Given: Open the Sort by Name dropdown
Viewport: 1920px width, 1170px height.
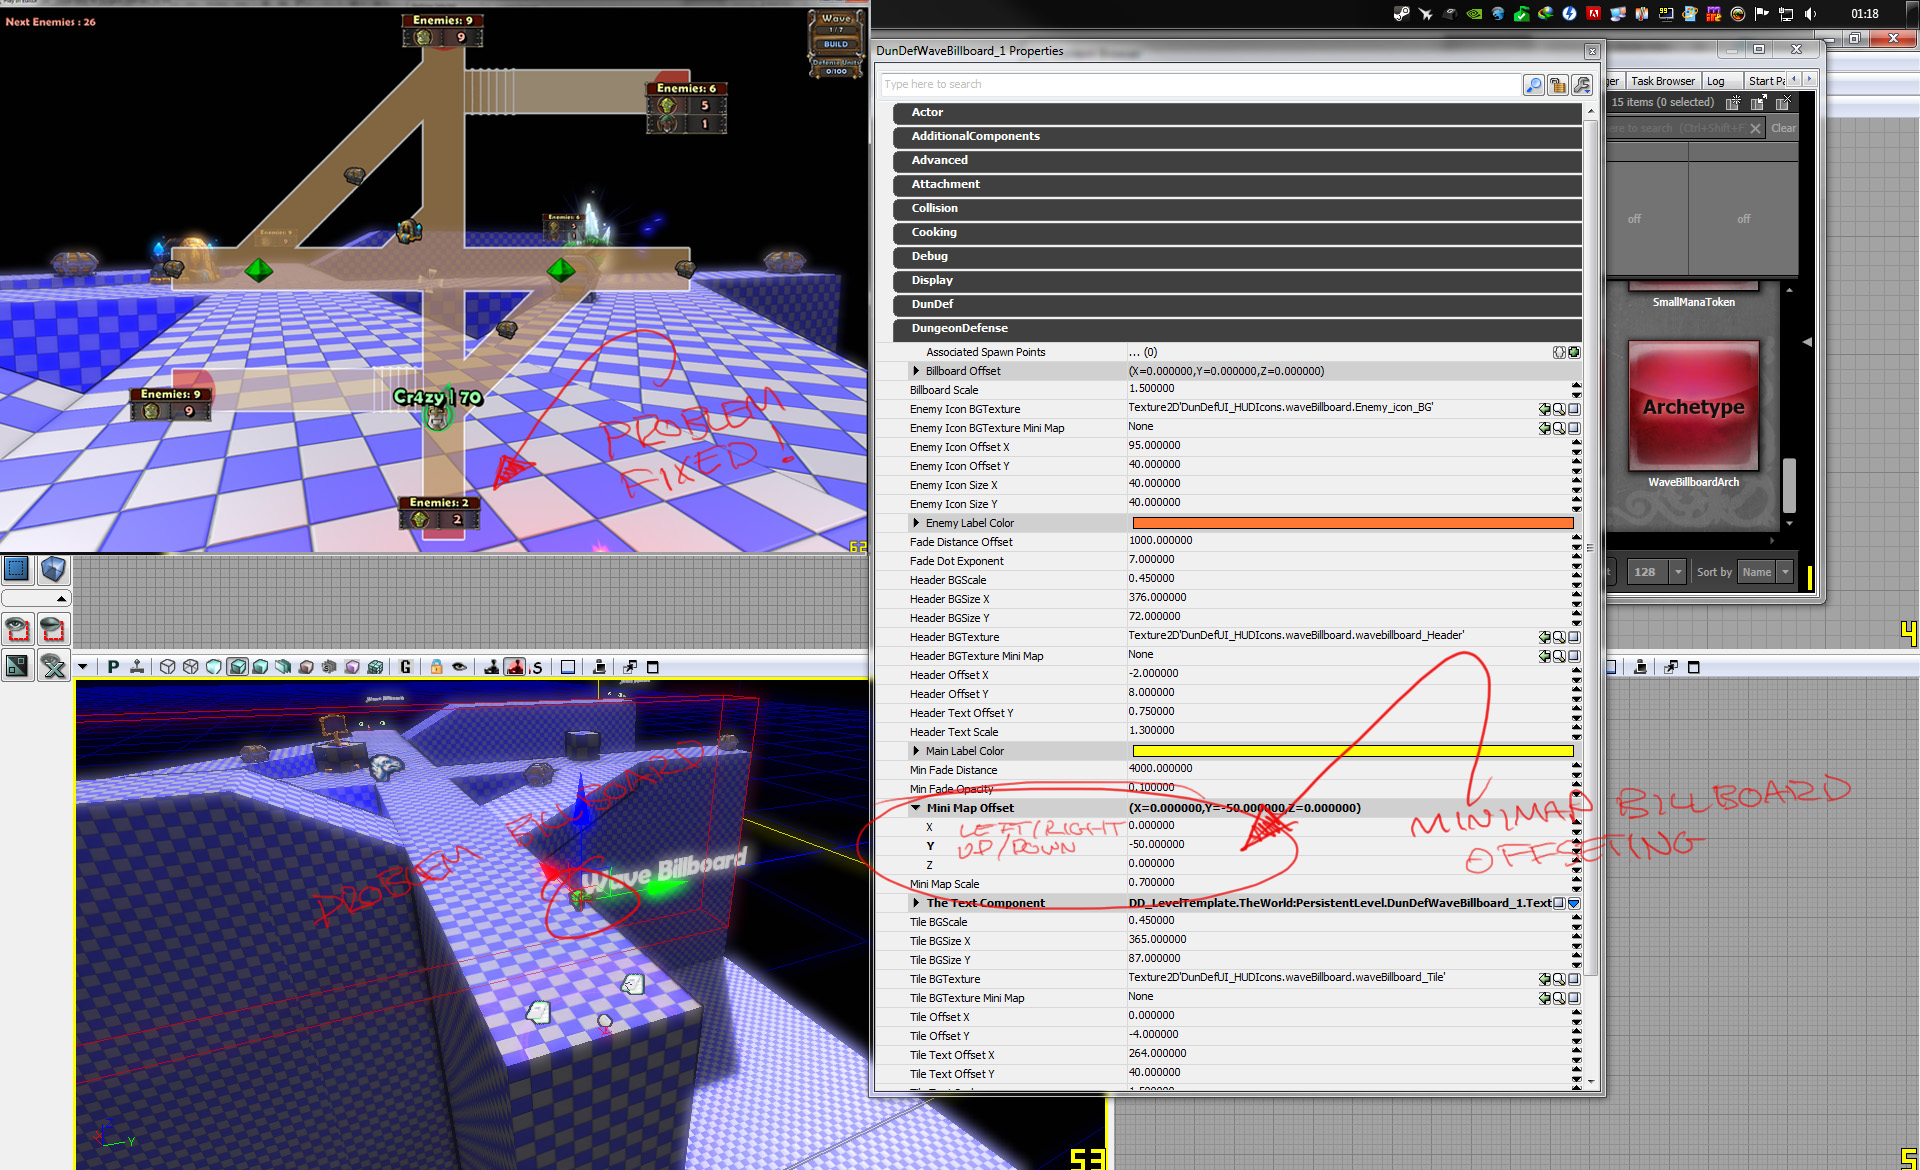Looking at the screenshot, I should (1785, 572).
